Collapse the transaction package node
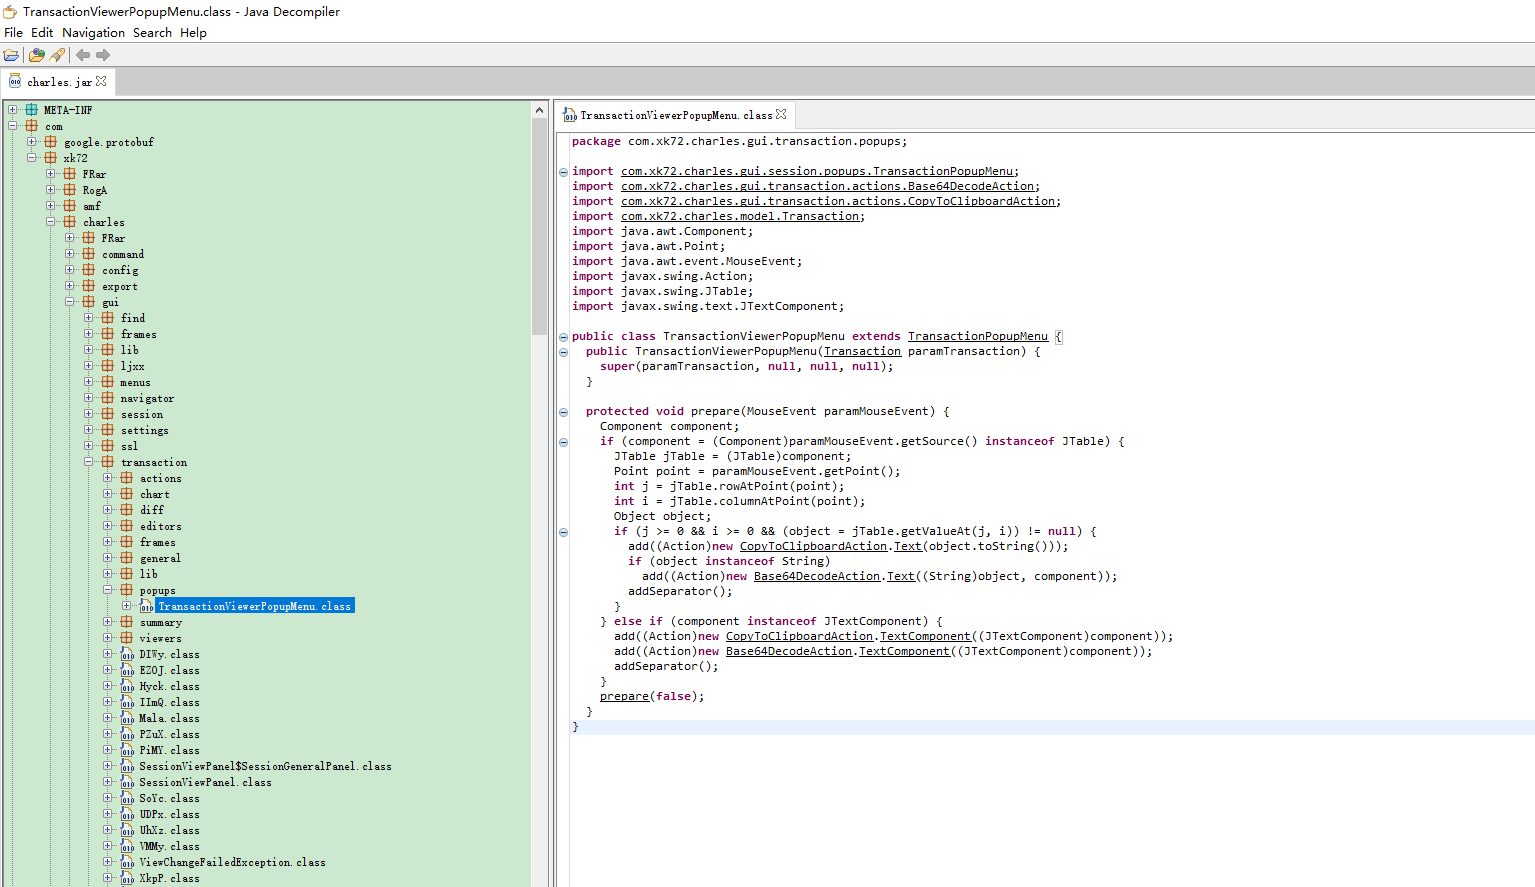1535x887 pixels. point(88,462)
